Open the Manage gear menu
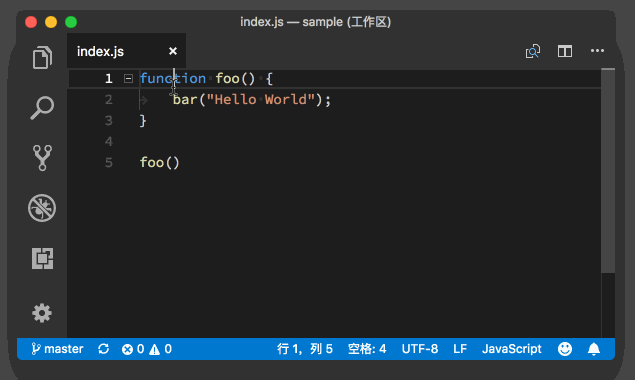635x380 pixels. [x=42, y=313]
